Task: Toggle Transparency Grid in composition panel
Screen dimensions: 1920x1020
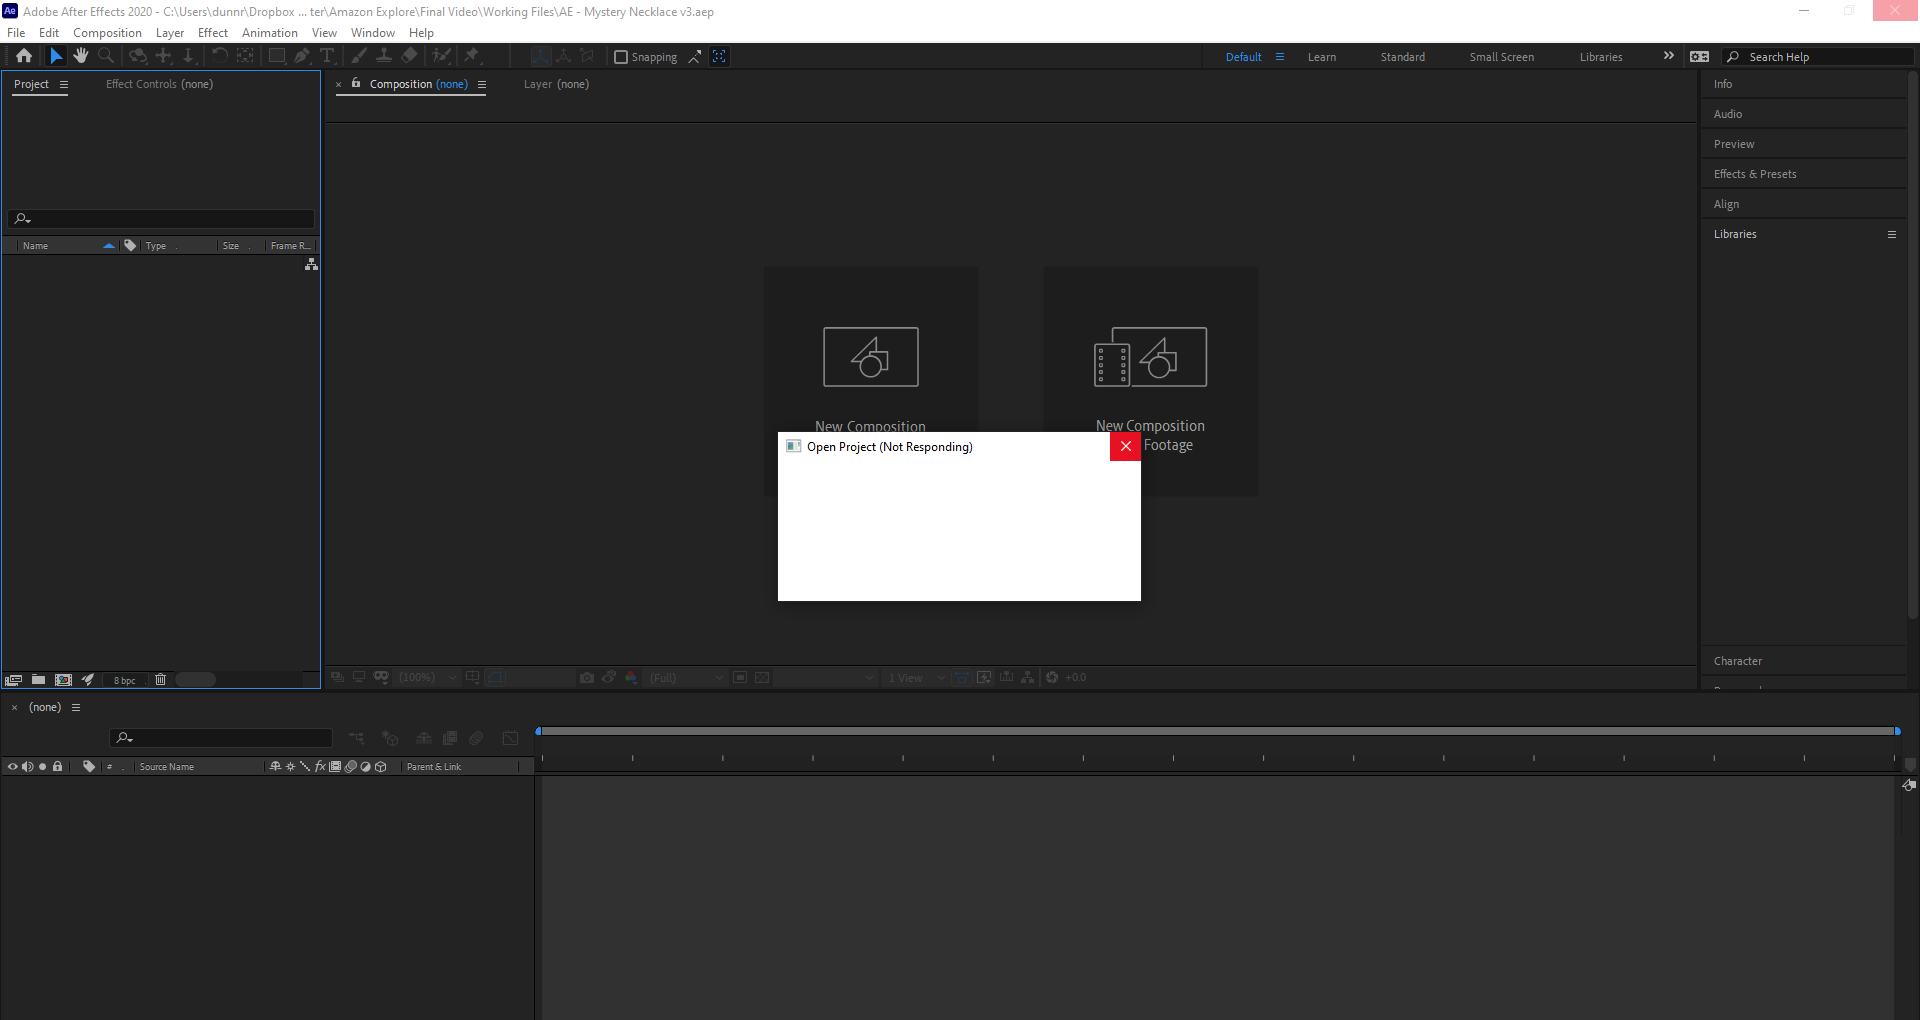Action: [x=762, y=677]
